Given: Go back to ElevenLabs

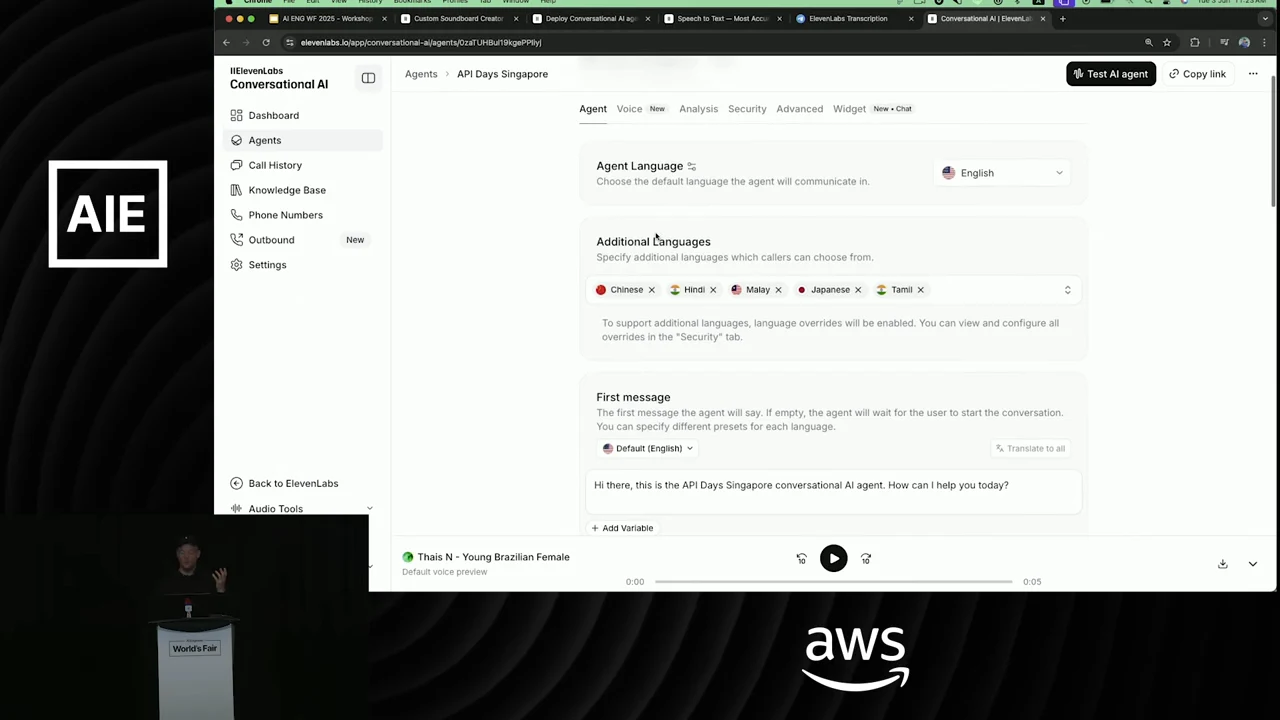Looking at the screenshot, I should [284, 483].
